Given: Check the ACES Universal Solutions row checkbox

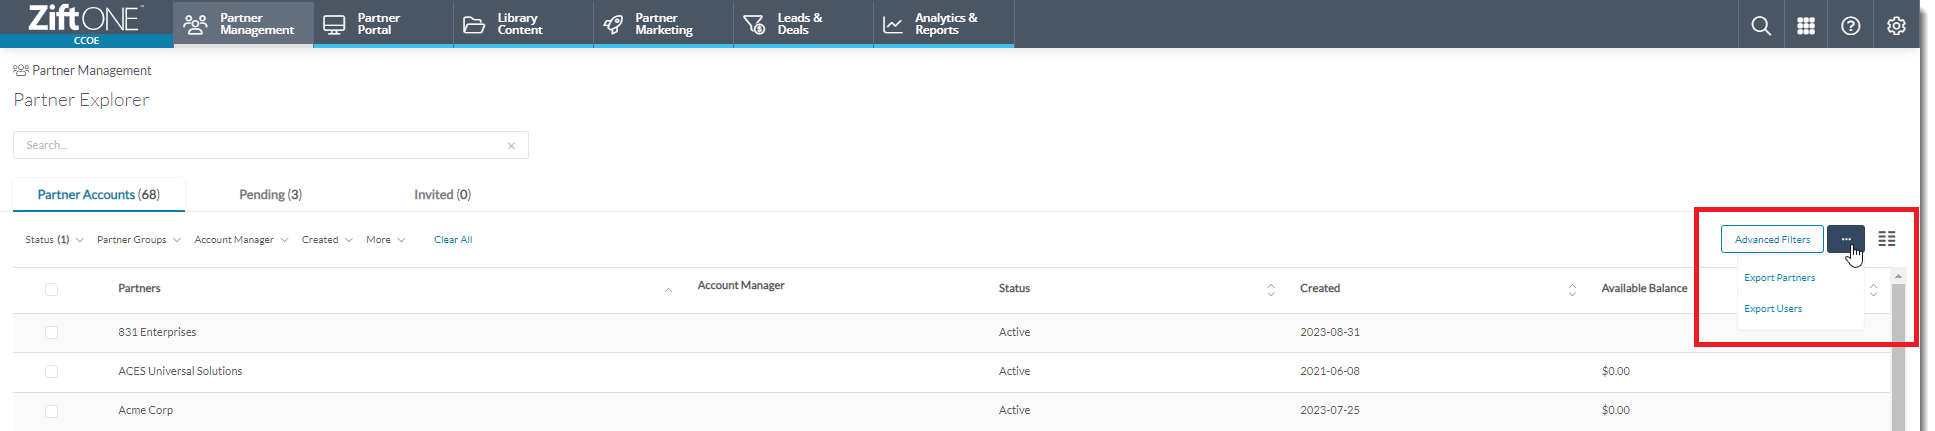Looking at the screenshot, I should [51, 371].
